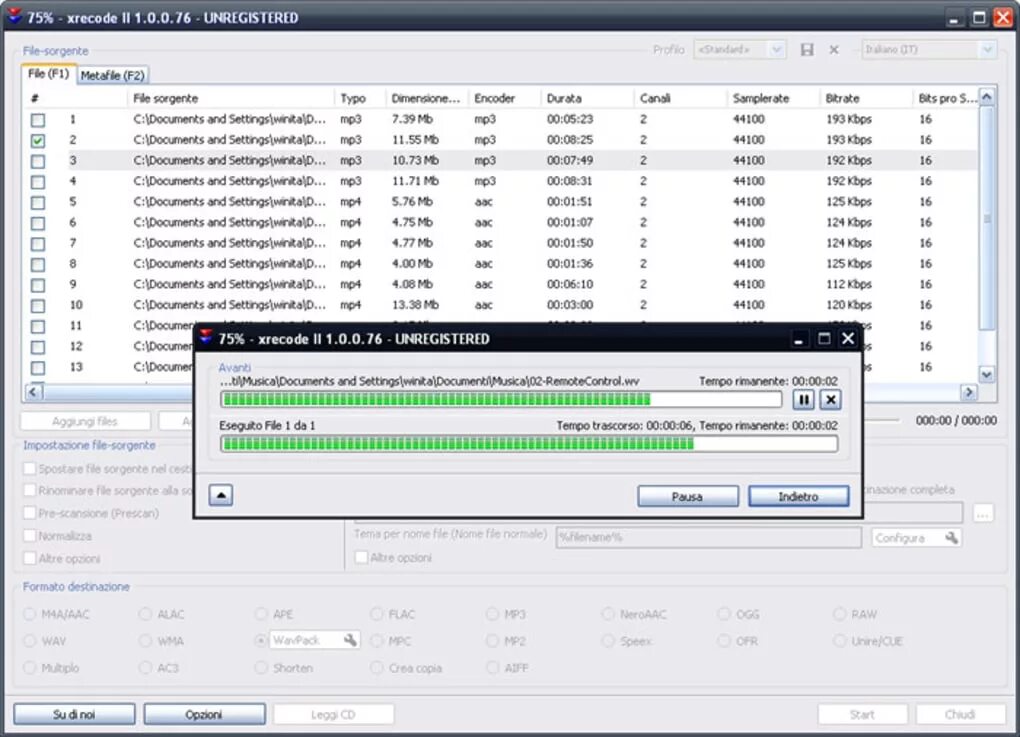Select the OGG format radio button

point(724,614)
